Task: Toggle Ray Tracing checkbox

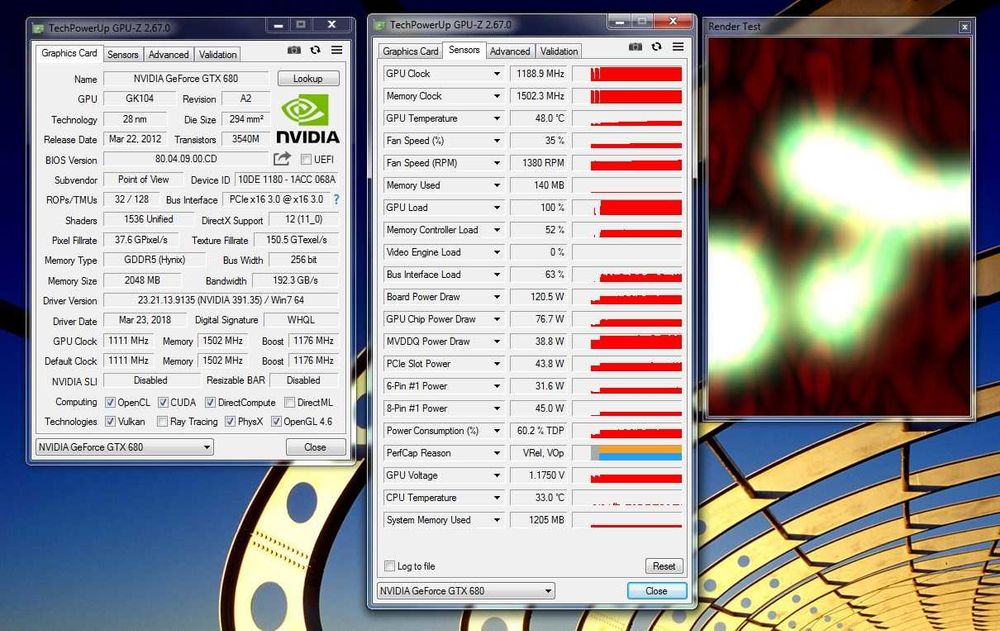Action: pyautogui.click(x=163, y=422)
